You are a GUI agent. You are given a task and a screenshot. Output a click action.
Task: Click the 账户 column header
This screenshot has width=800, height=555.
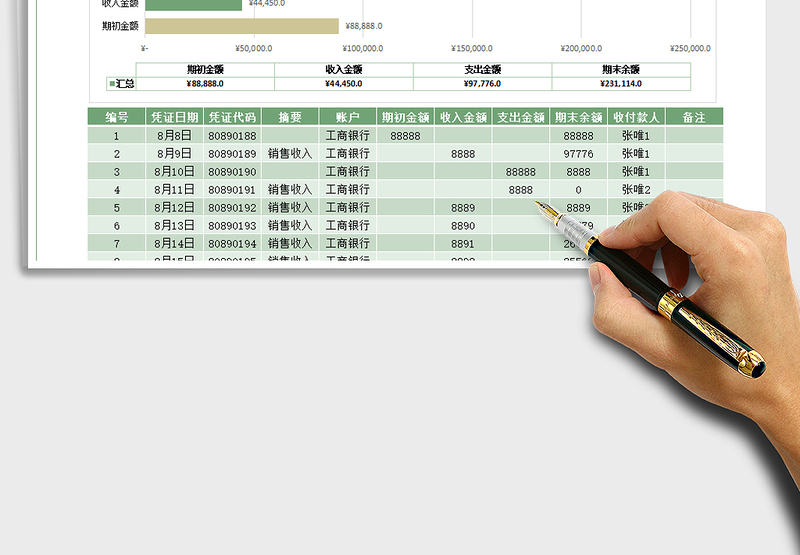(x=347, y=117)
